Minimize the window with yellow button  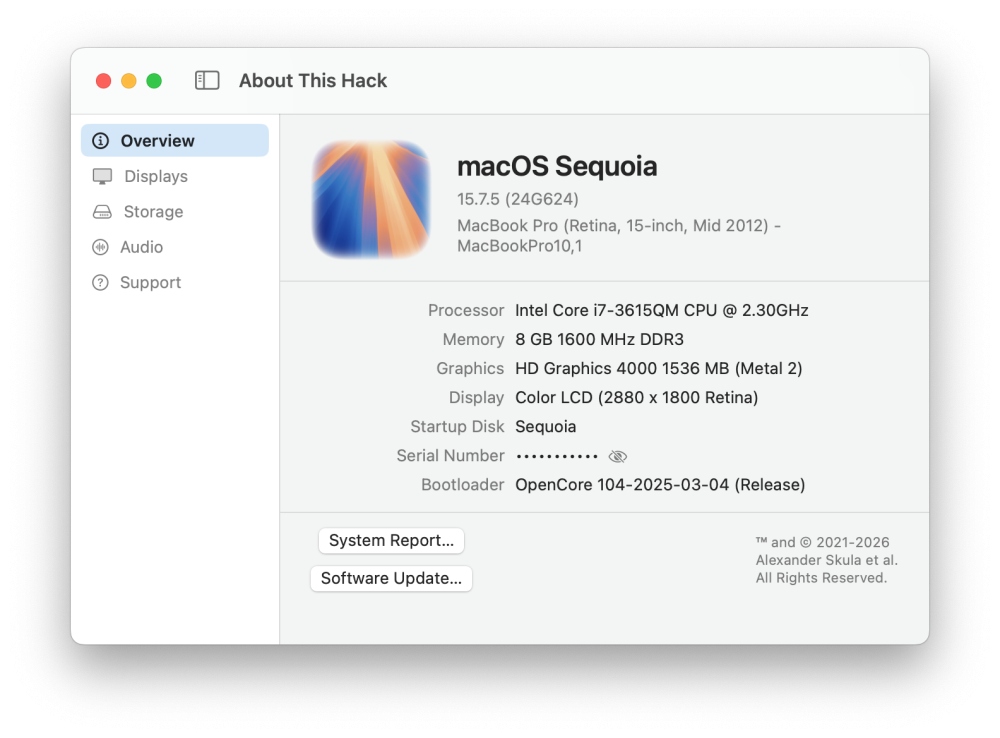pyautogui.click(x=129, y=81)
